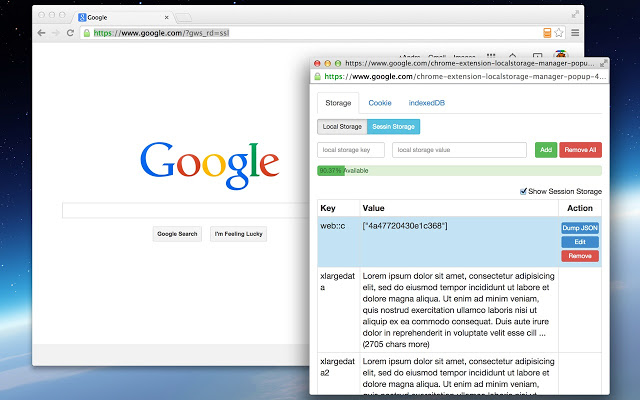Click the 90.37% available progress bar
This screenshot has height=400, width=640.
[460, 171]
